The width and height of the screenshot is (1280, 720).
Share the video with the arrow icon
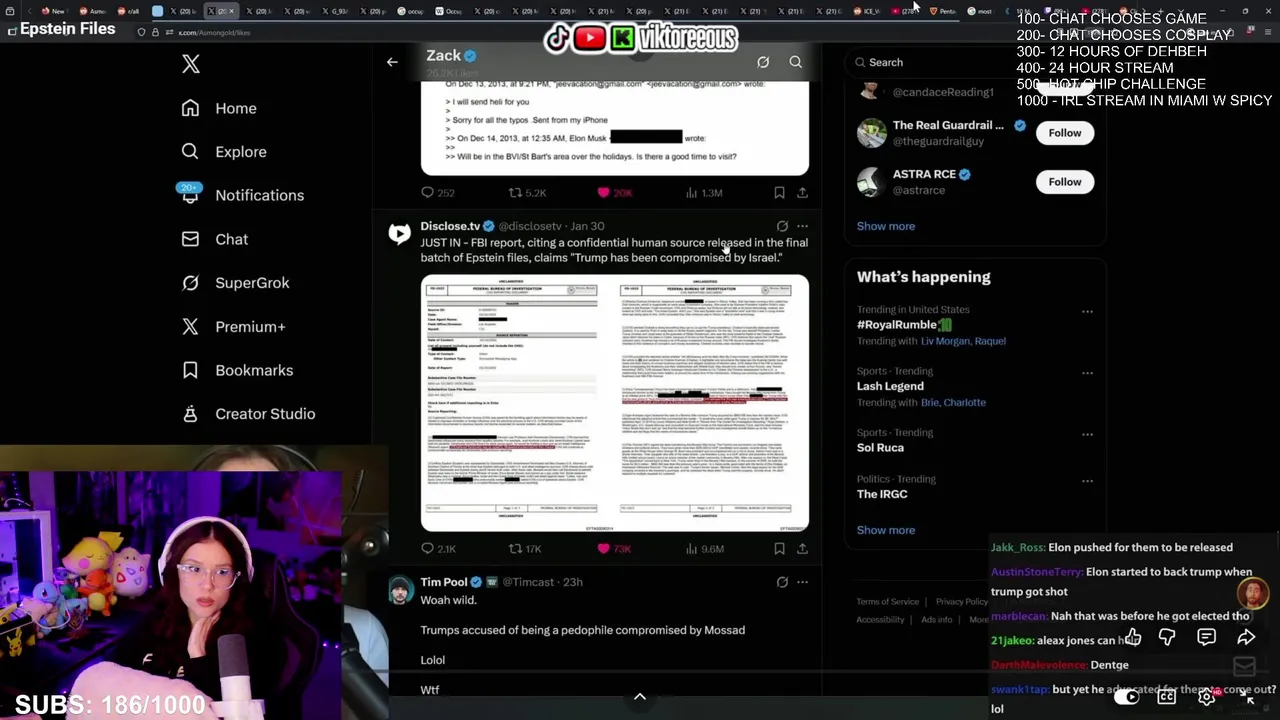click(1246, 637)
